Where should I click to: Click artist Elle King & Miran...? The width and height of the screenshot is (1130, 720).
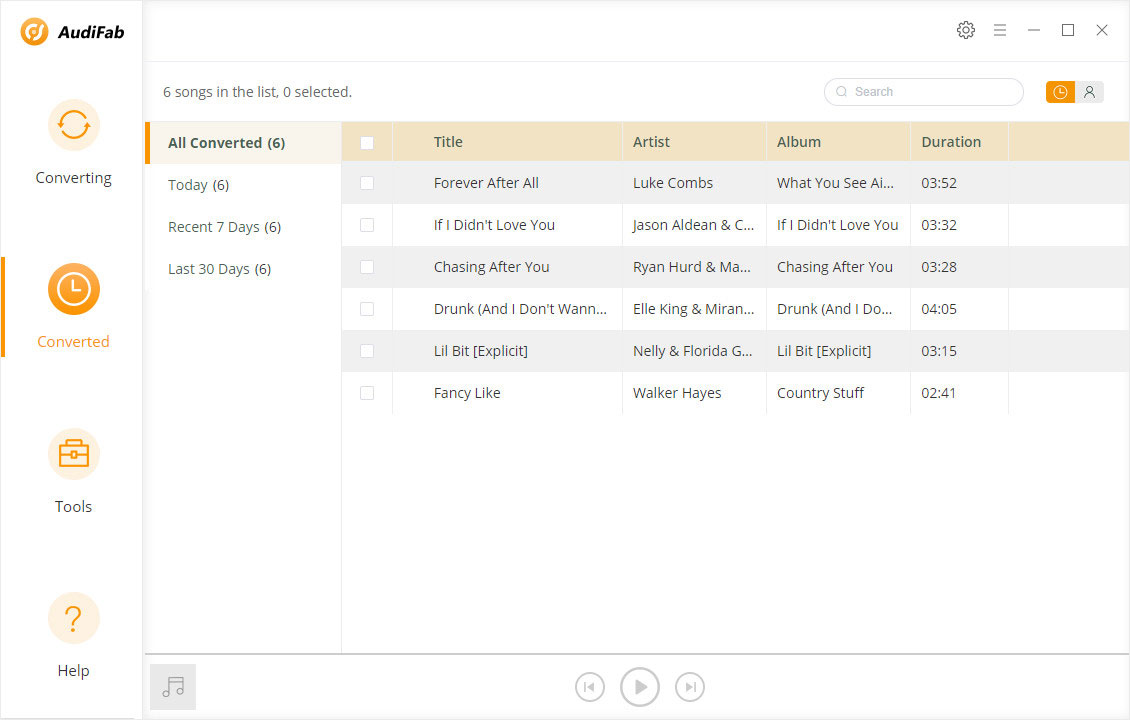(693, 309)
